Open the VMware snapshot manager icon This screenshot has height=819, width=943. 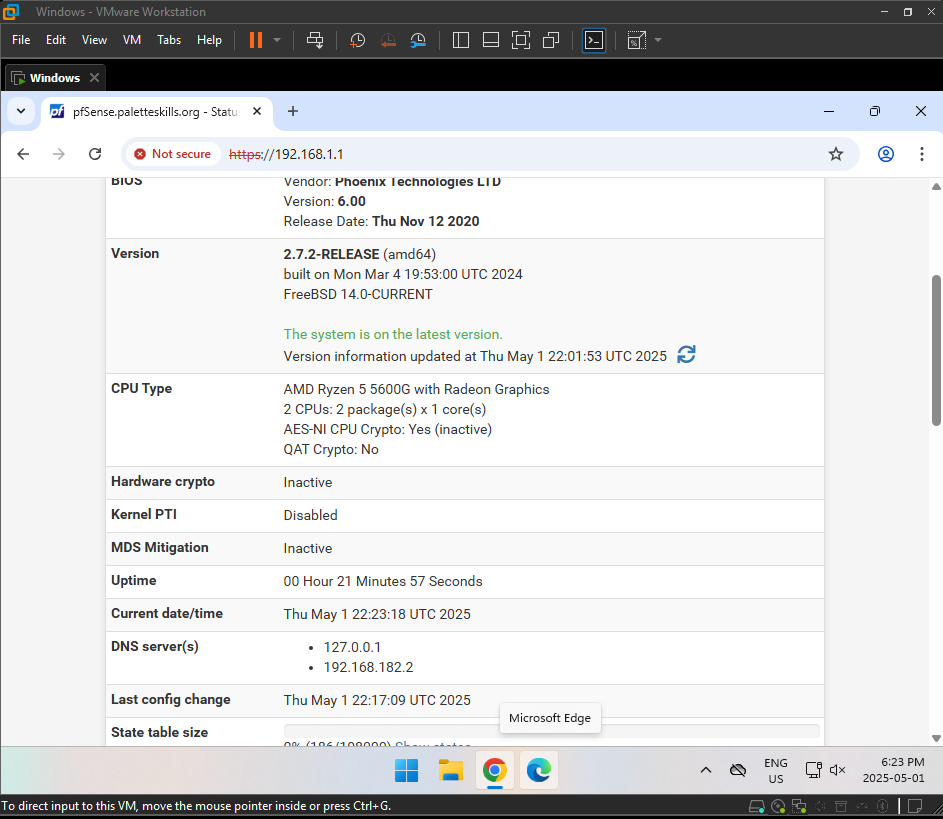click(418, 40)
